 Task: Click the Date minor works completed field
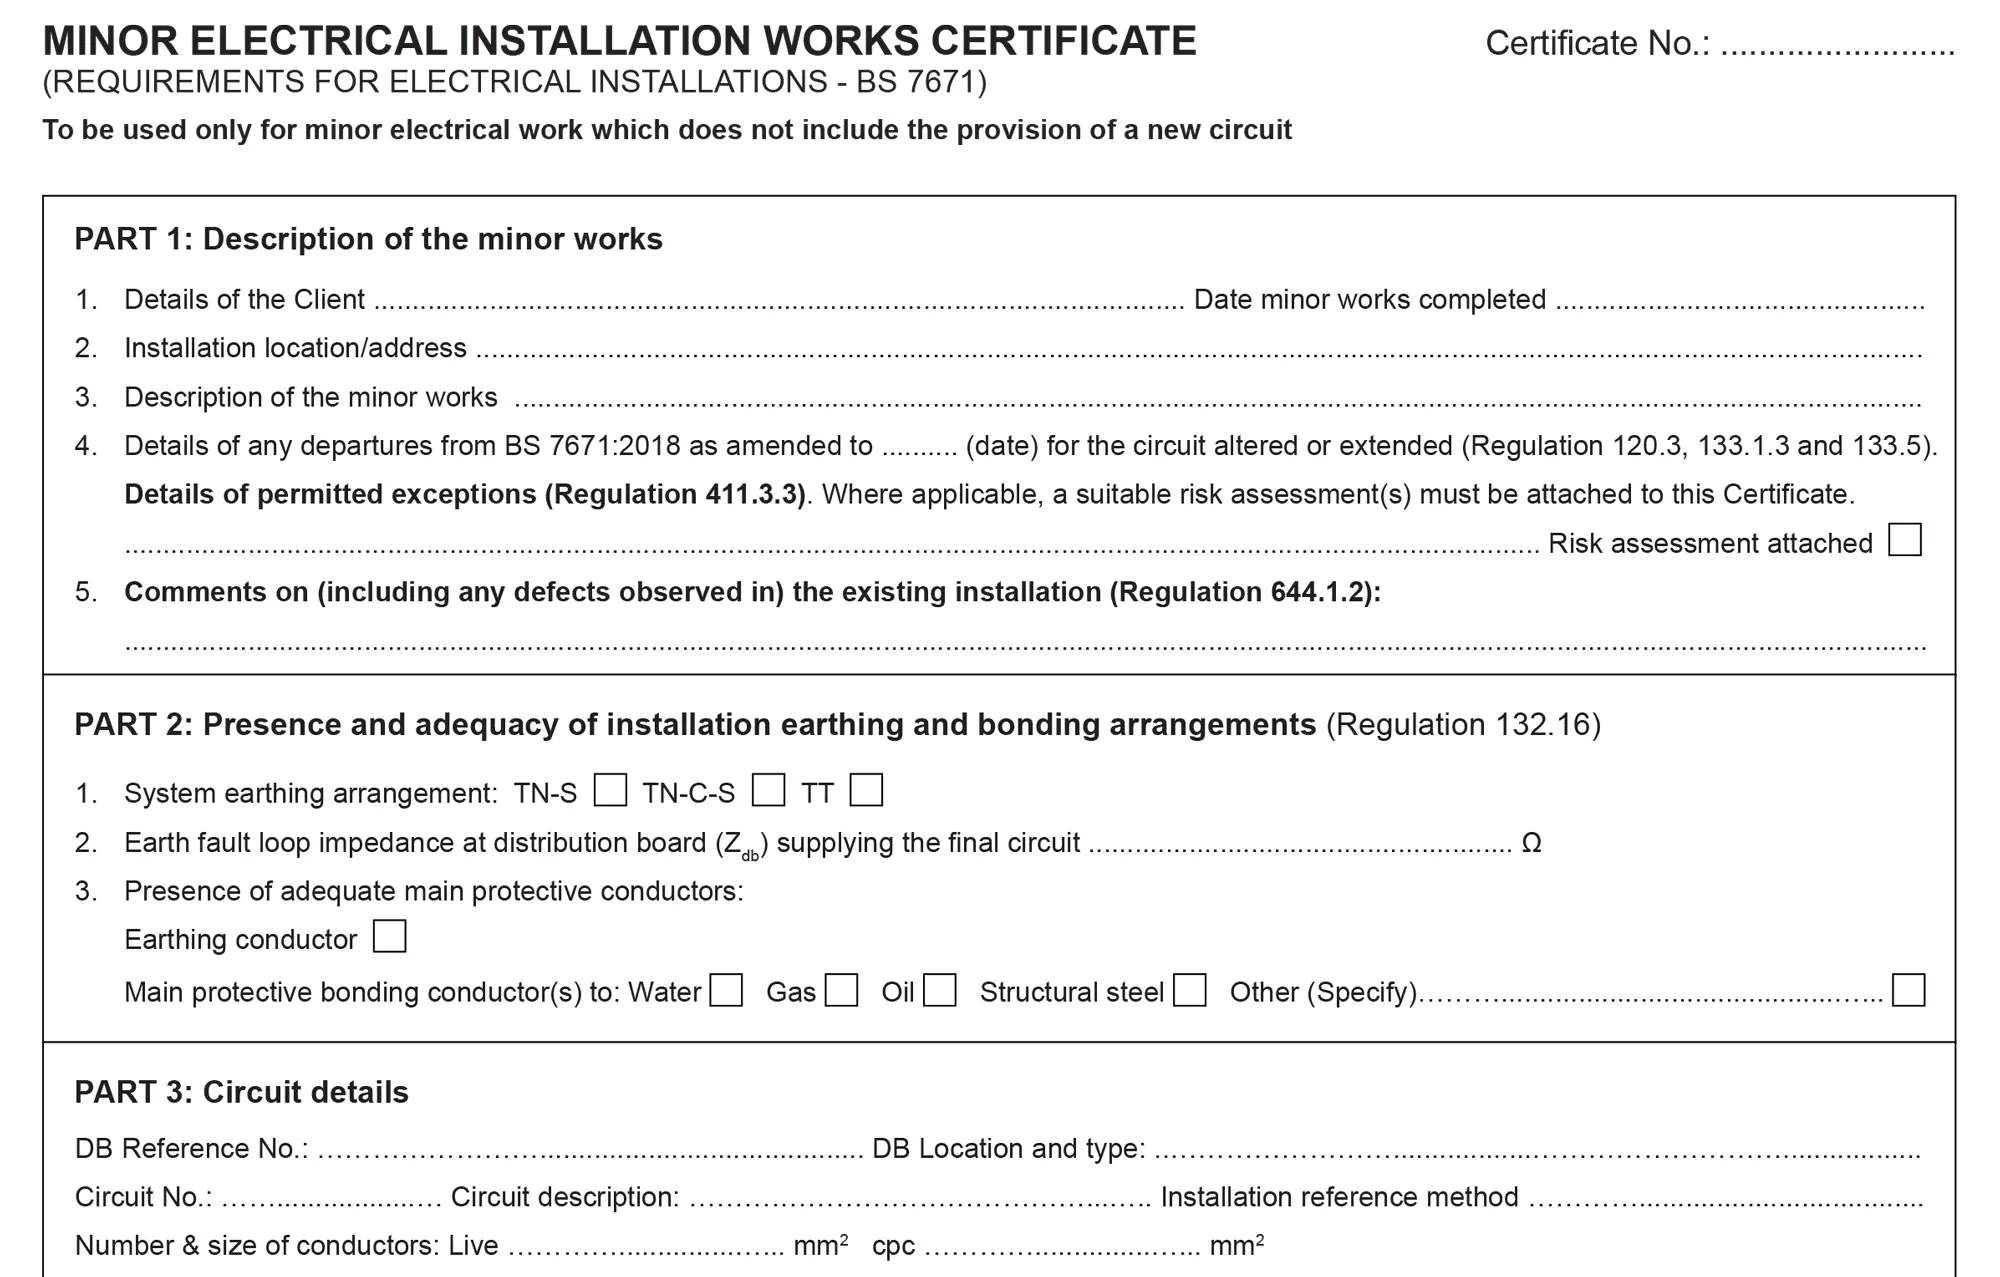[x=1740, y=299]
